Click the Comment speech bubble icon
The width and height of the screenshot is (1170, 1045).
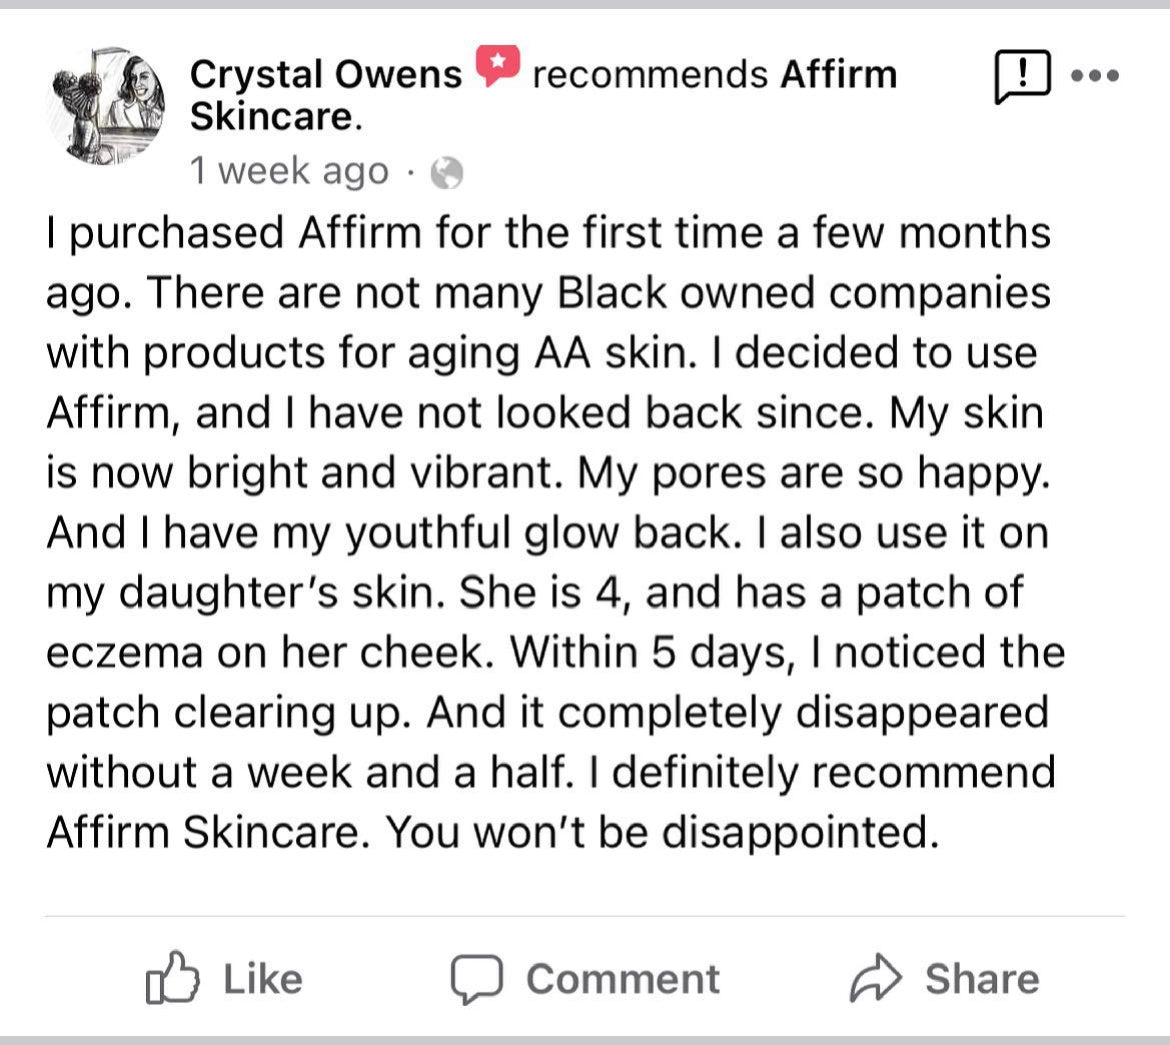pos(474,979)
